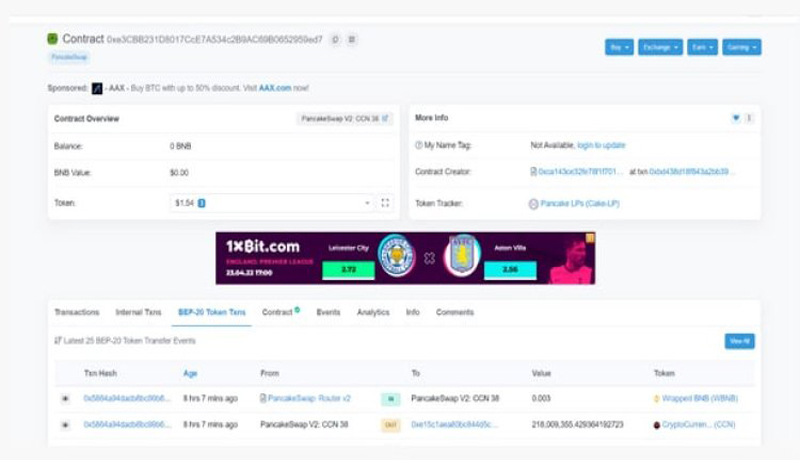This screenshot has width=800, height=460.
Task: Sort by the Age column header
Action: click(x=190, y=373)
